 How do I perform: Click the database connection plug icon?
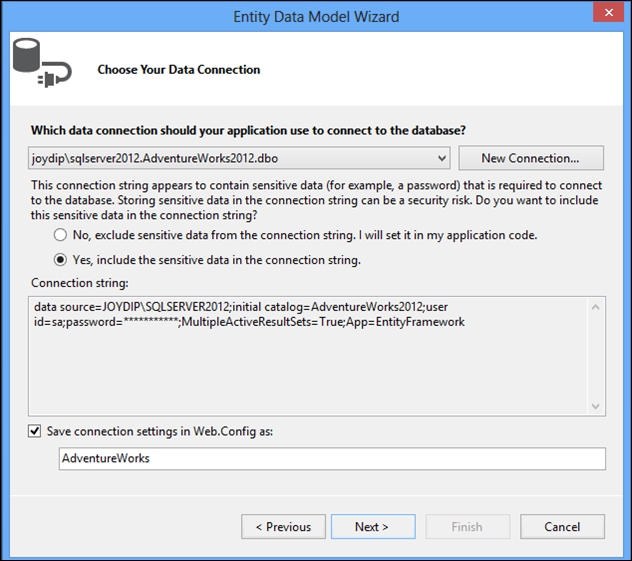point(42,63)
